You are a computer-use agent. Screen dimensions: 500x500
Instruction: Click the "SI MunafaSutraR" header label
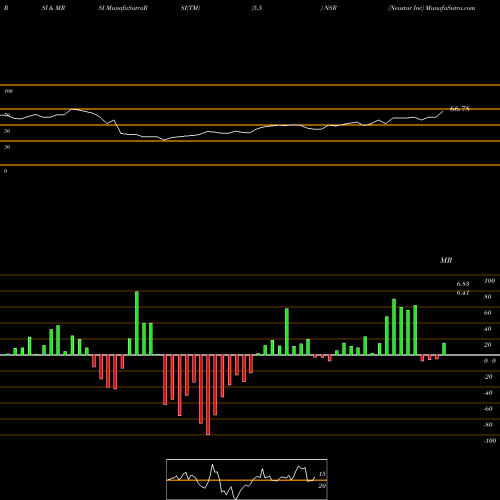click(x=123, y=8)
